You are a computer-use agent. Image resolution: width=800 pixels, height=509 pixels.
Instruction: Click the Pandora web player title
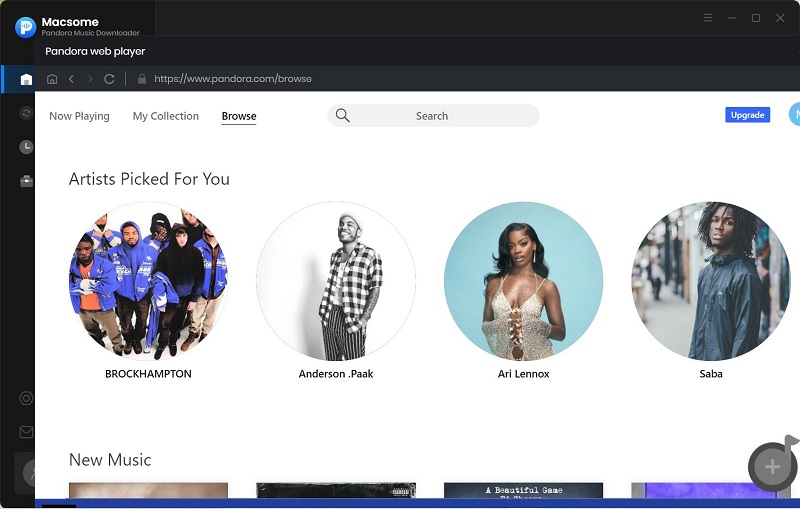[95, 52]
